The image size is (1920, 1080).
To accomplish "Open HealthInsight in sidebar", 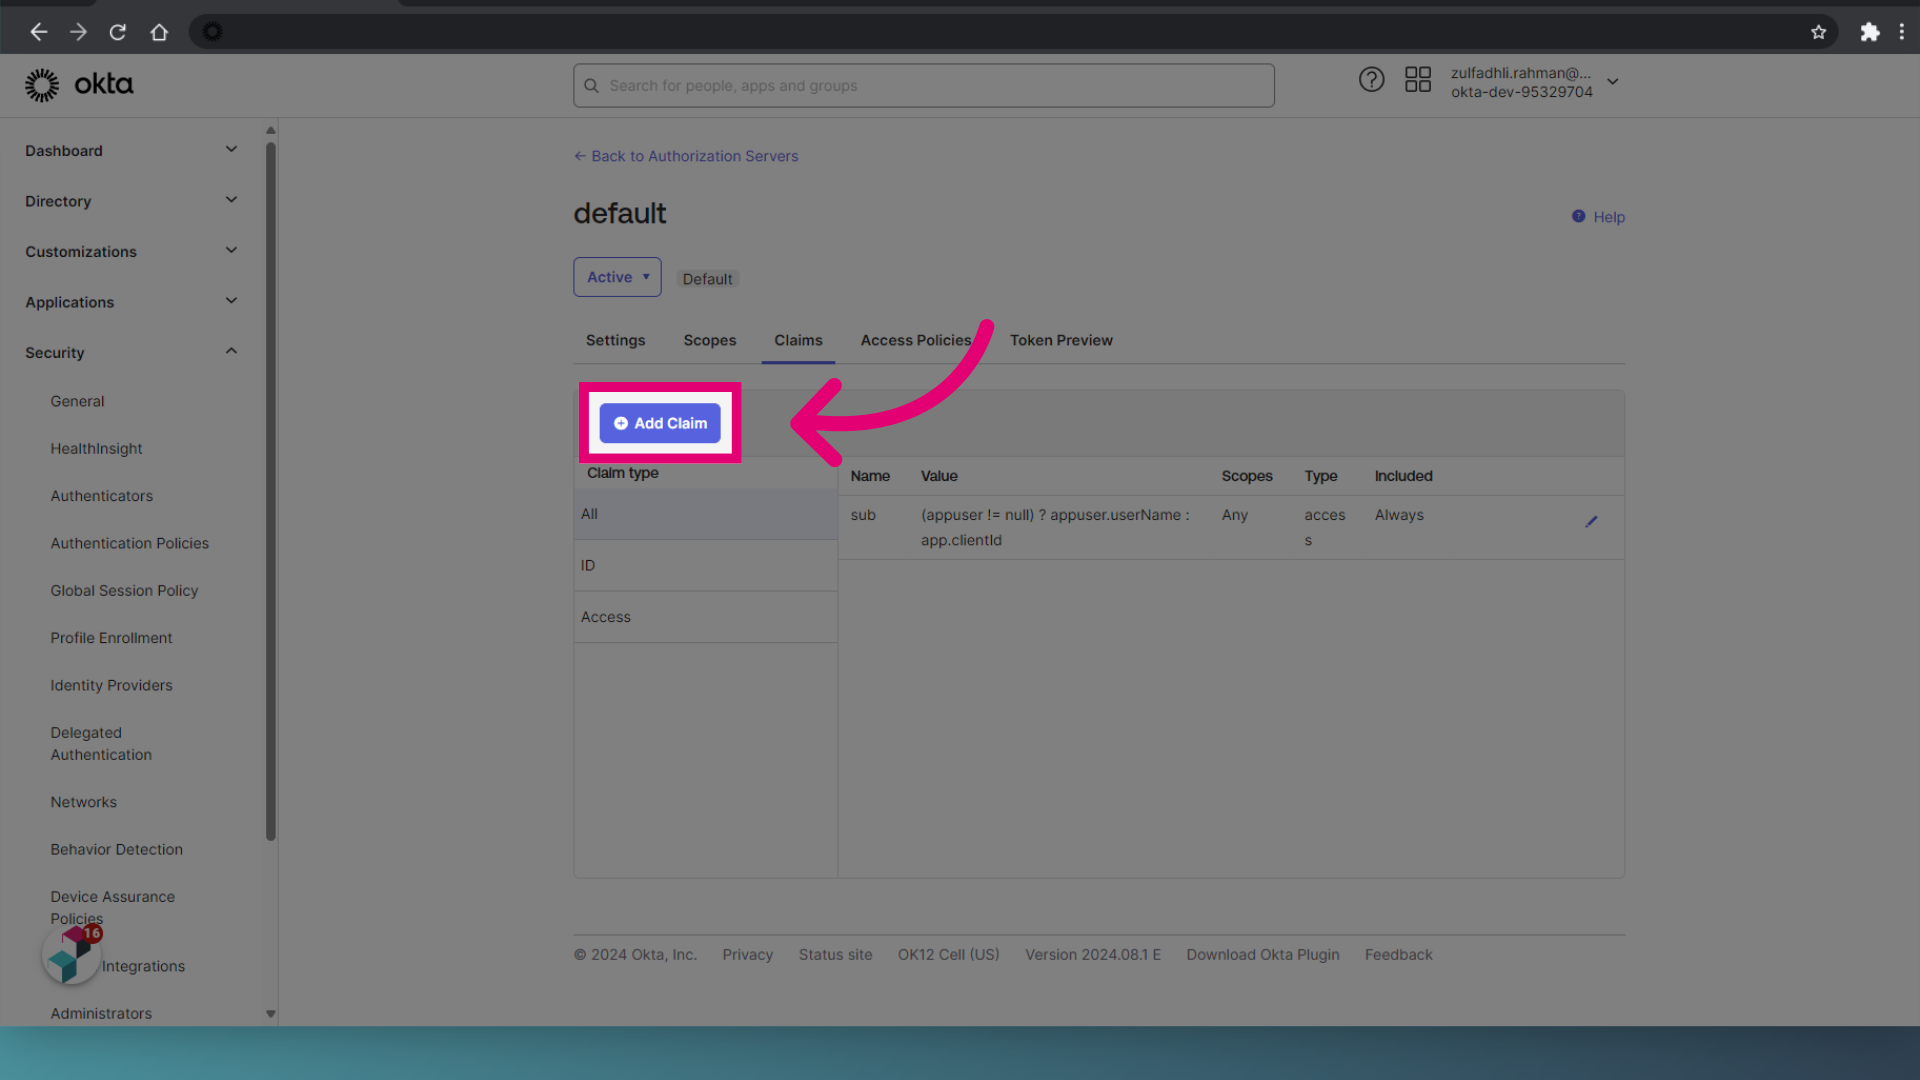I will point(96,448).
